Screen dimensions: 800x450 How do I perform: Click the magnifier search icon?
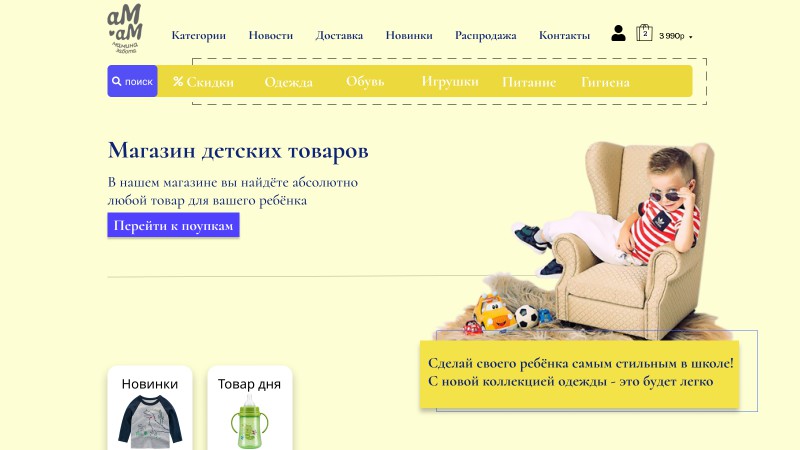pos(116,81)
